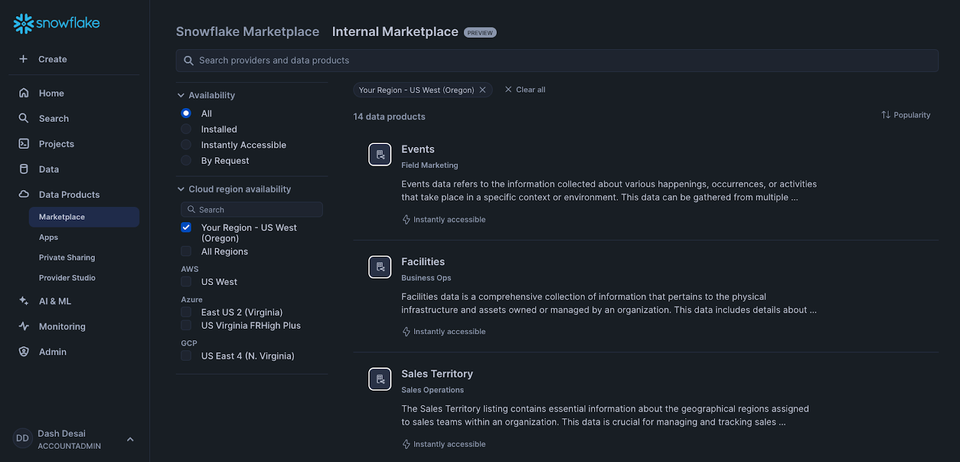
Task: Click the AI & ML sparkle icon
Action: pyautogui.click(x=24, y=301)
